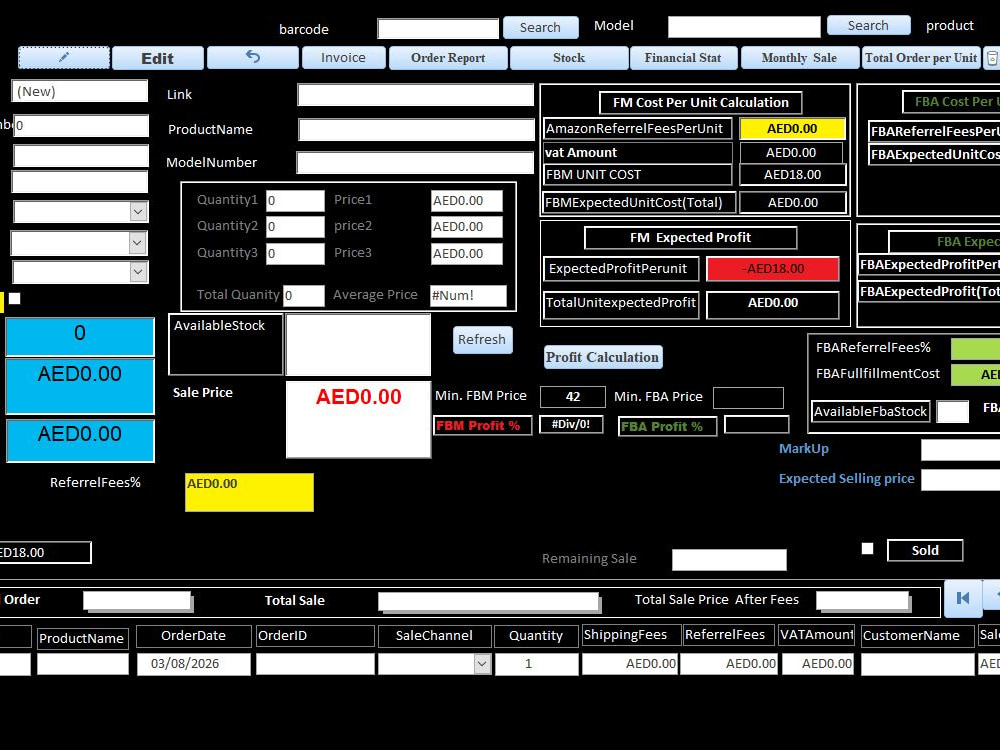The image size is (1000, 750).
Task: Click the Search button next to barcode field
Action: (540, 27)
